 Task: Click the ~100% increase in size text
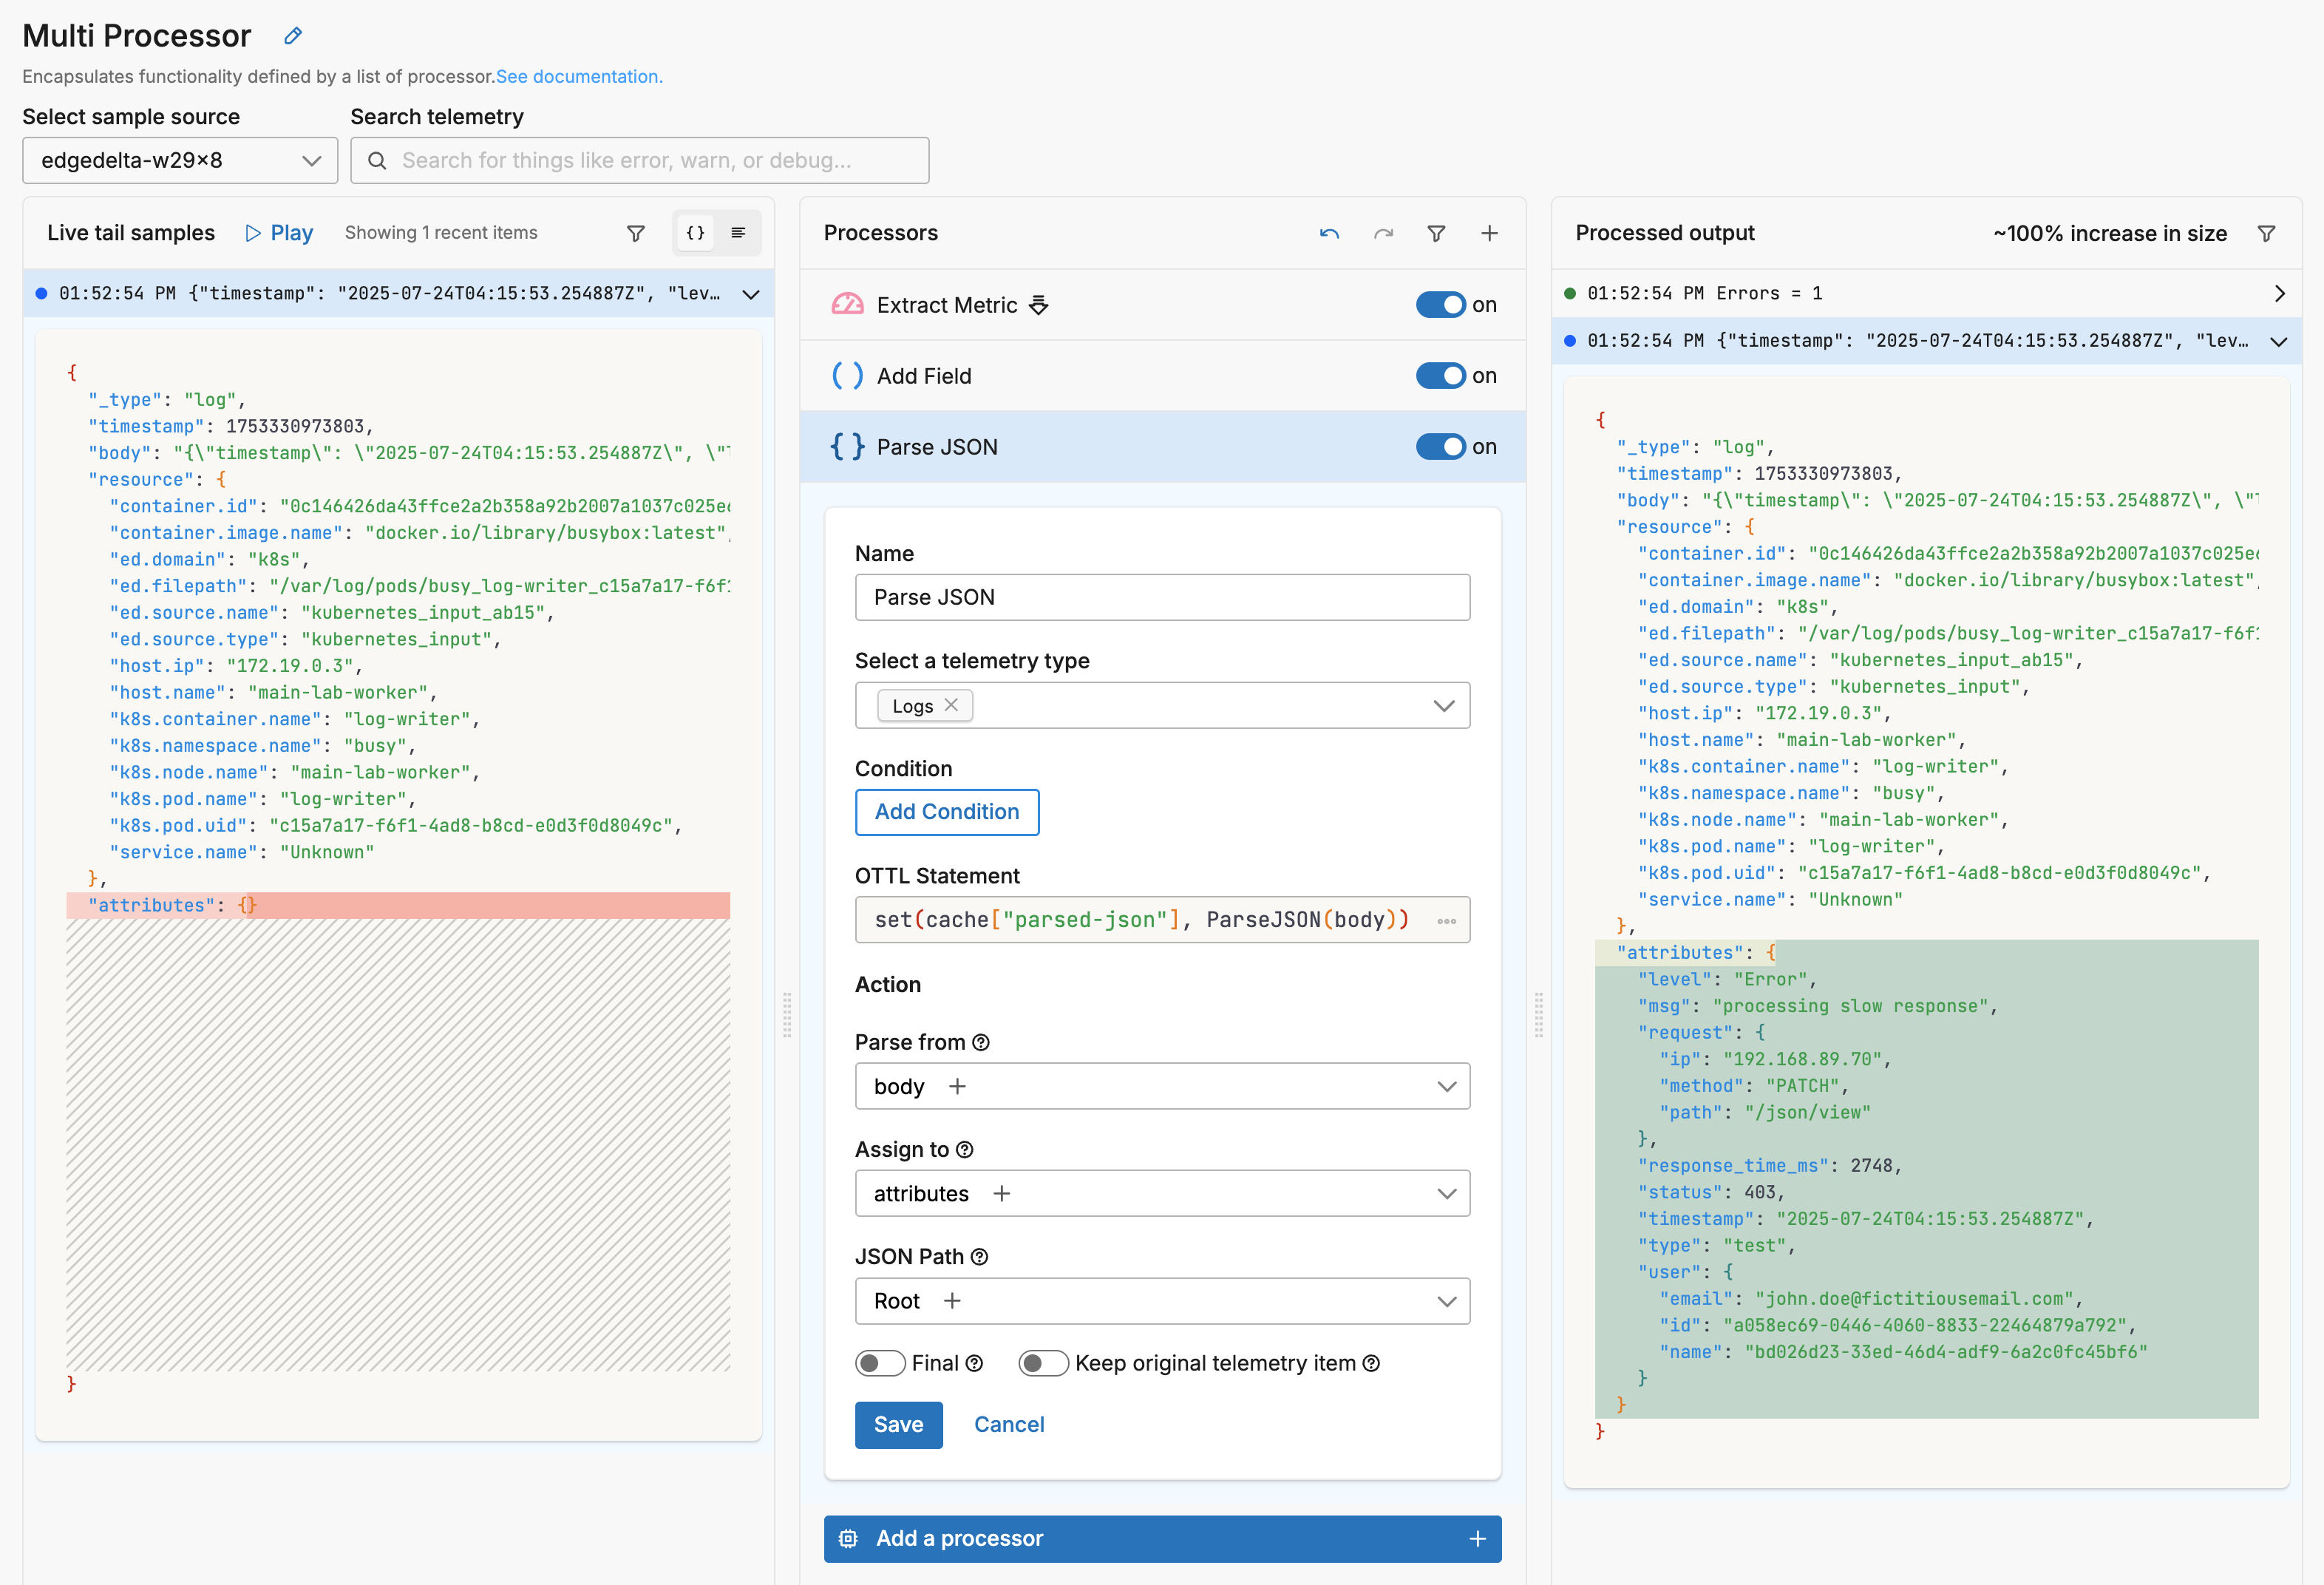2109,234
